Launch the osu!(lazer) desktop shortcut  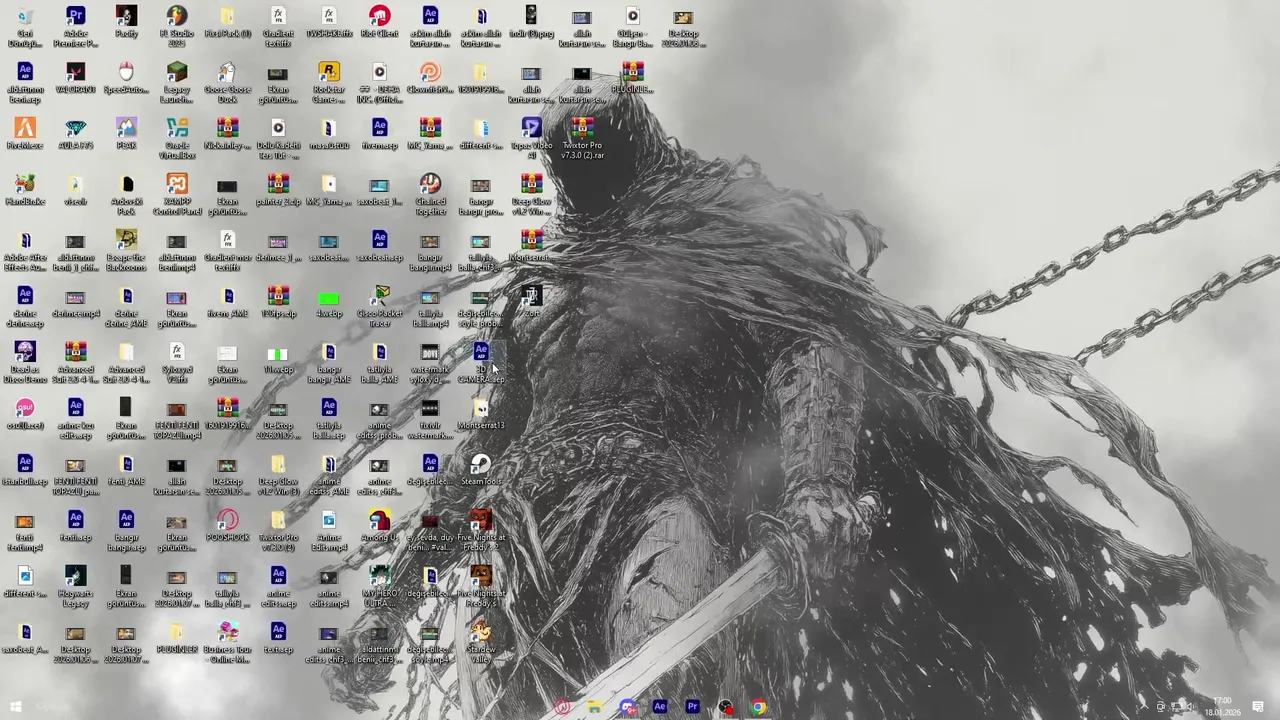click(x=25, y=414)
